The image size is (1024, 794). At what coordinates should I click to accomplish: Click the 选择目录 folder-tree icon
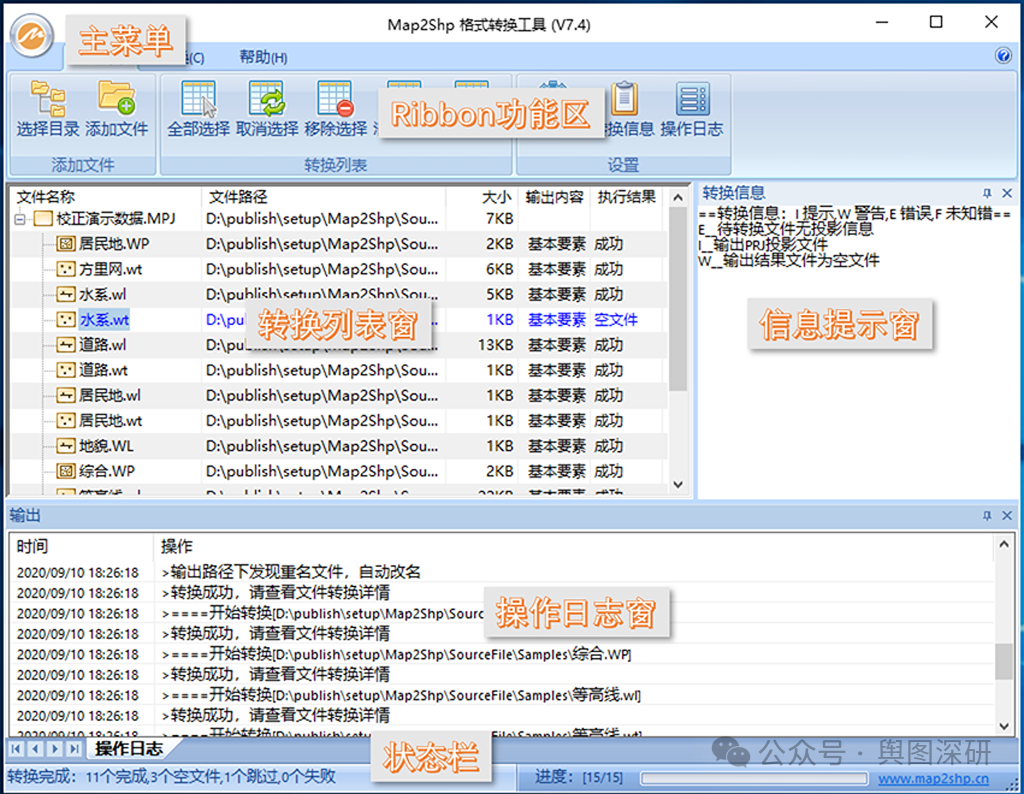click(x=48, y=99)
